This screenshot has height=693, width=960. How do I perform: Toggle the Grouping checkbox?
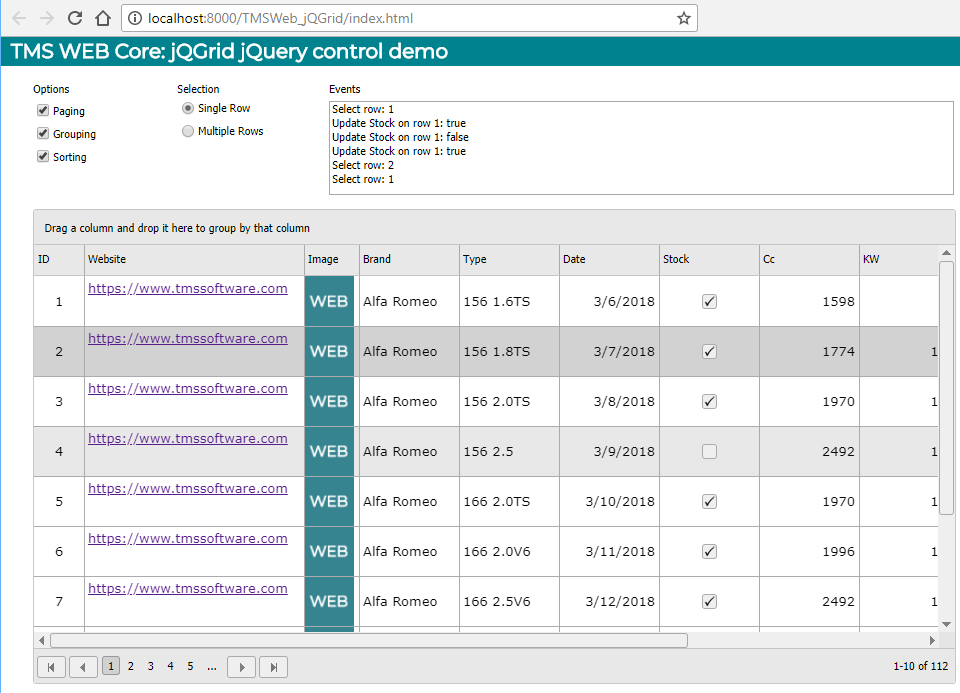click(x=43, y=133)
